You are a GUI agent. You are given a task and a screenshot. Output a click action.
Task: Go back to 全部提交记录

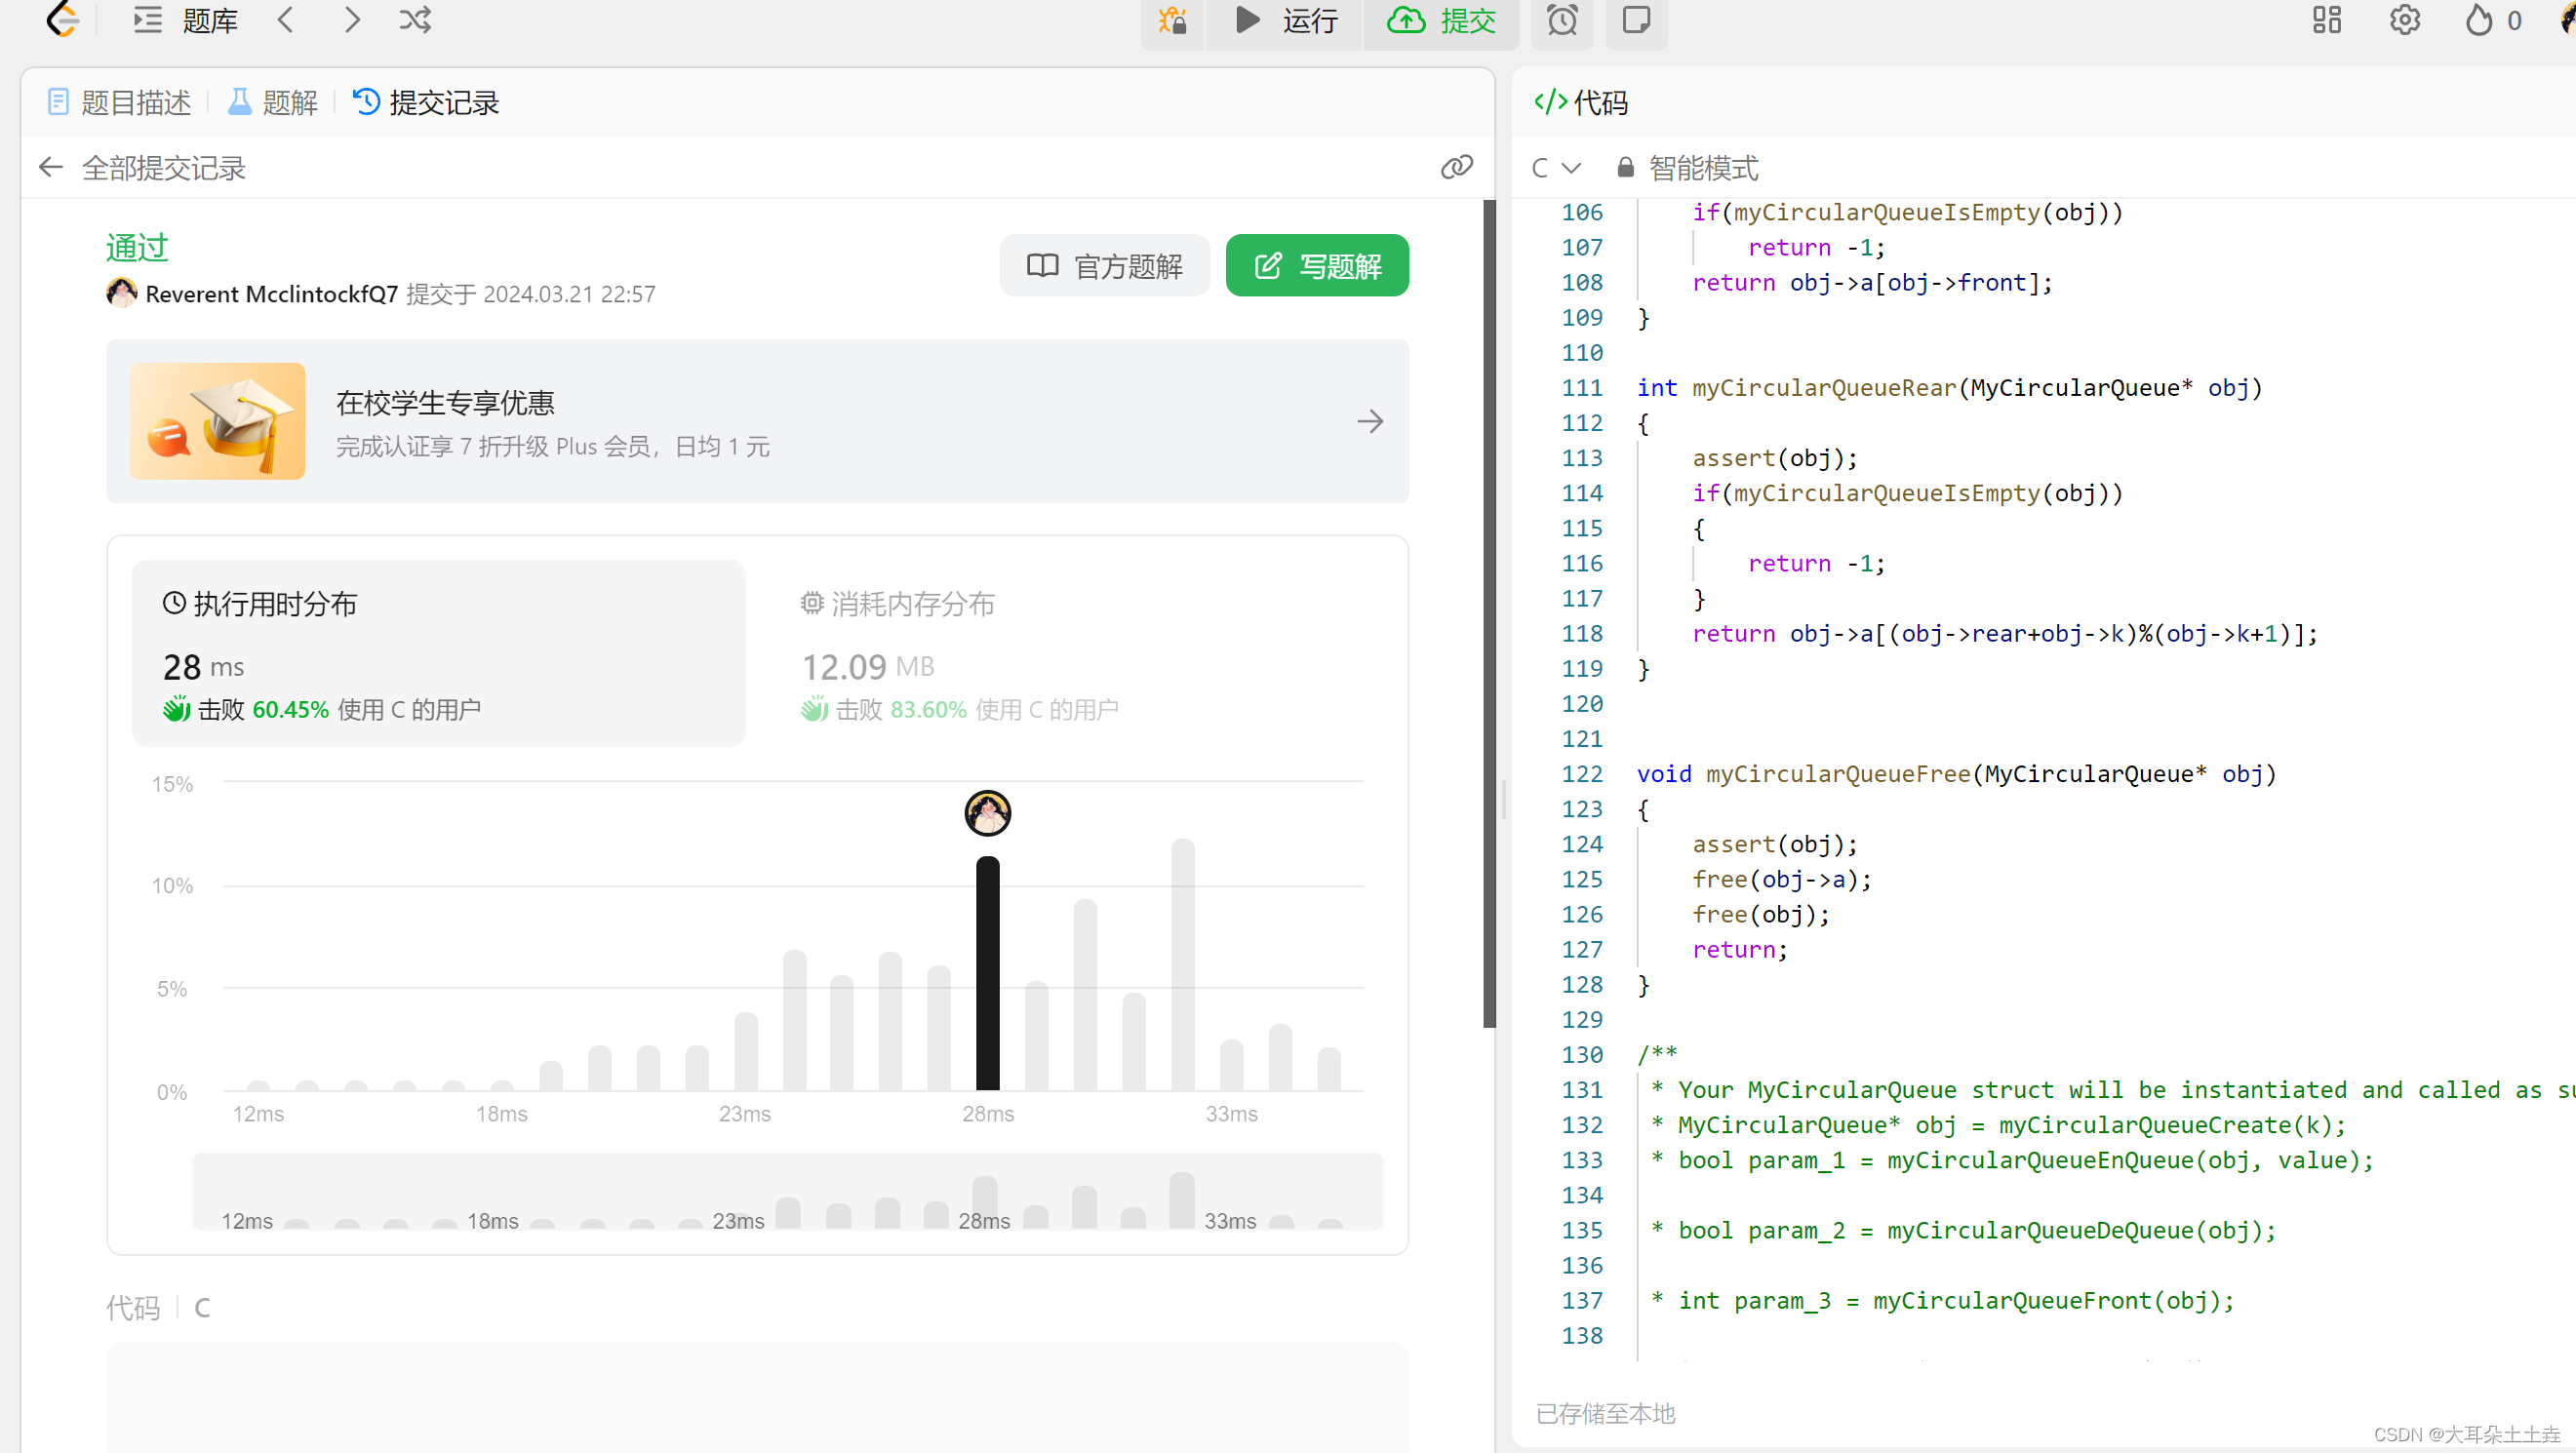tap(143, 168)
